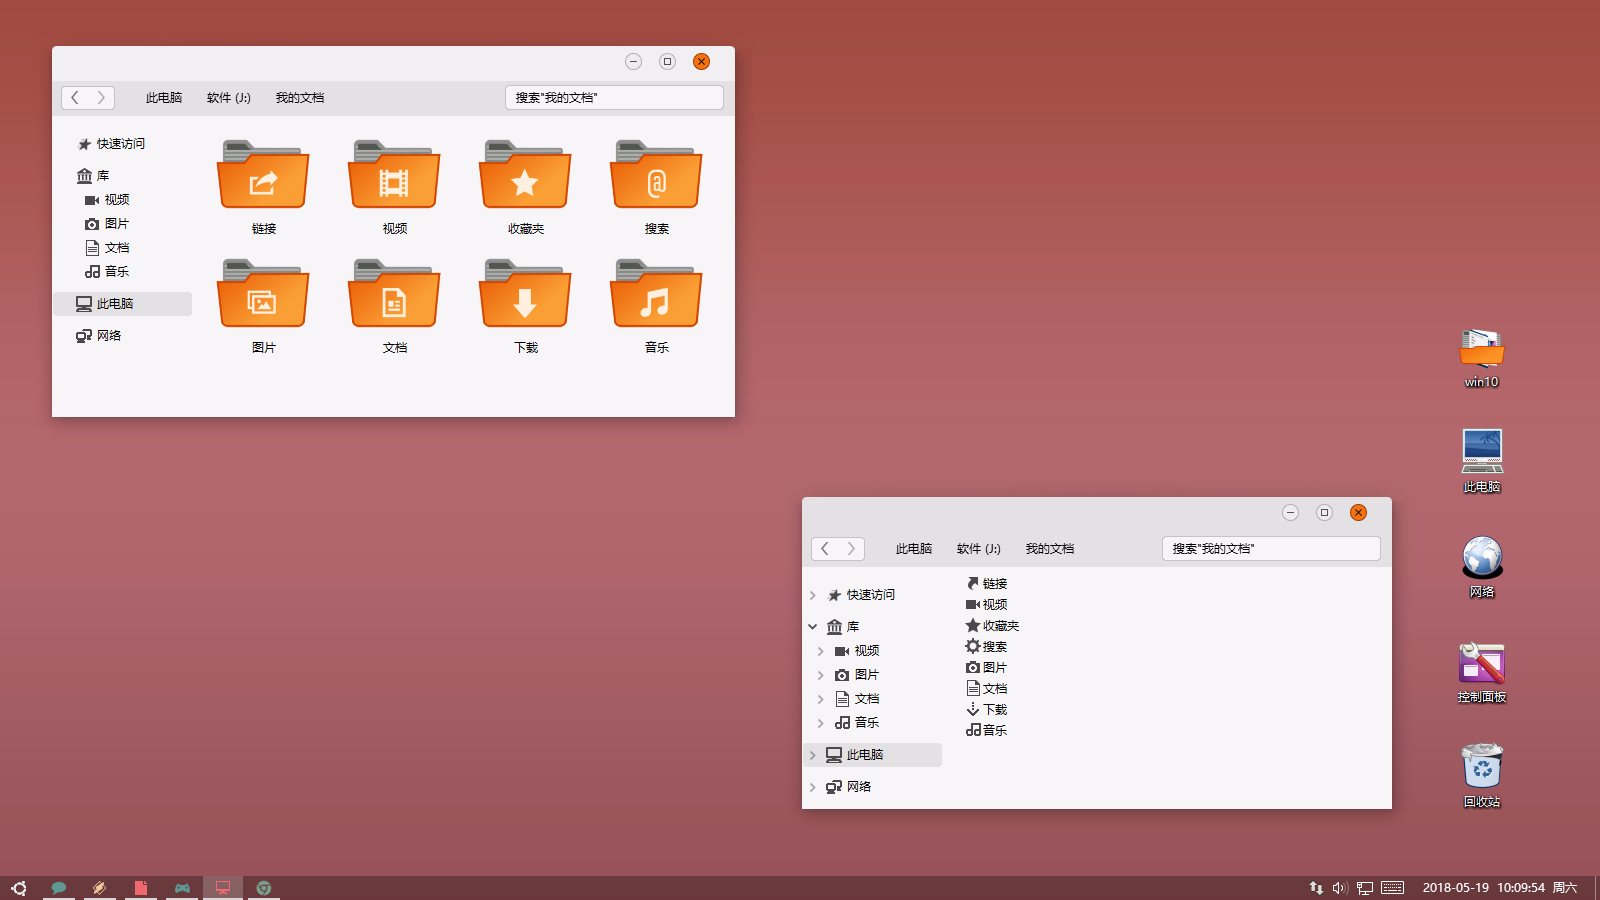Select 我的文档 in the top window breadcrumb
The height and width of the screenshot is (900, 1600).
[x=298, y=97]
